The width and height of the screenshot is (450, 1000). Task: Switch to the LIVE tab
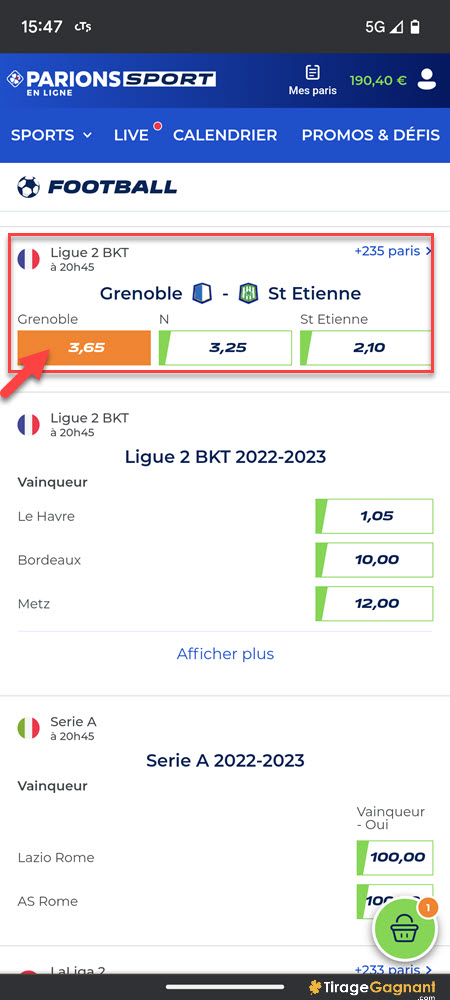[x=131, y=135]
